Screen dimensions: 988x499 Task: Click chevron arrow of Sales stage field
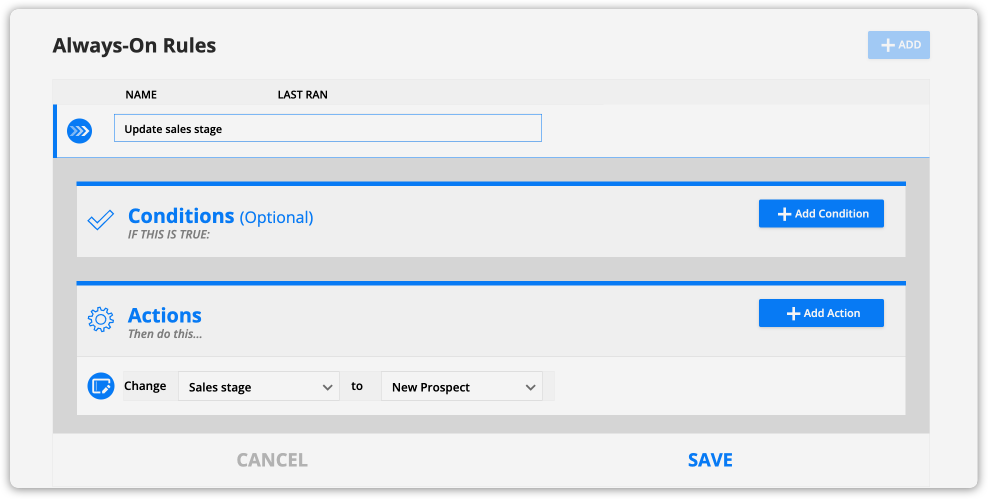coord(328,387)
